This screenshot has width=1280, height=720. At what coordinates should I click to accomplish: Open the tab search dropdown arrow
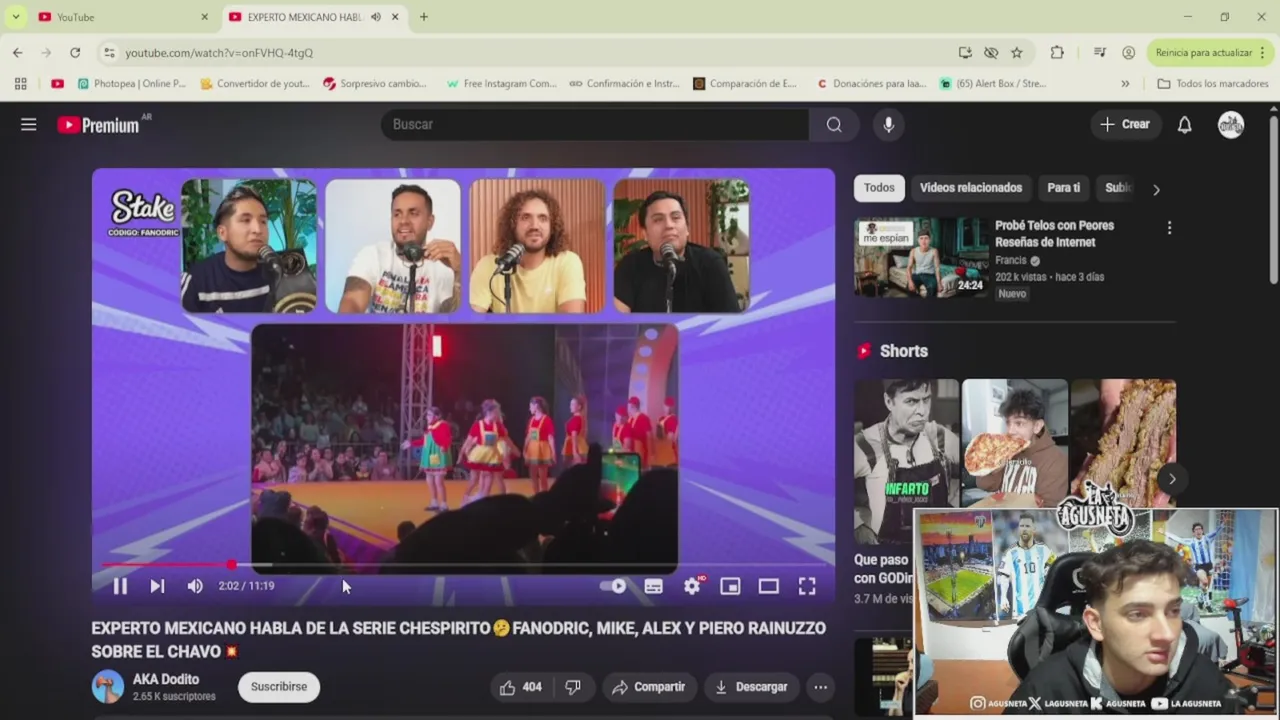click(x=15, y=17)
